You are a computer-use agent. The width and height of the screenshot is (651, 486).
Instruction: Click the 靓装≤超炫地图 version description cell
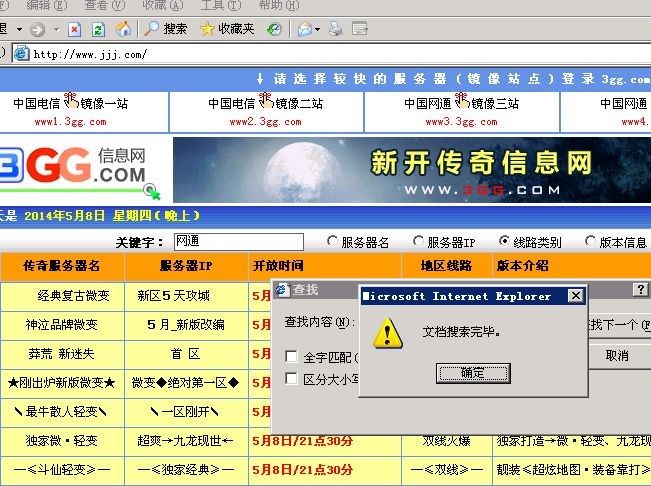572,470
